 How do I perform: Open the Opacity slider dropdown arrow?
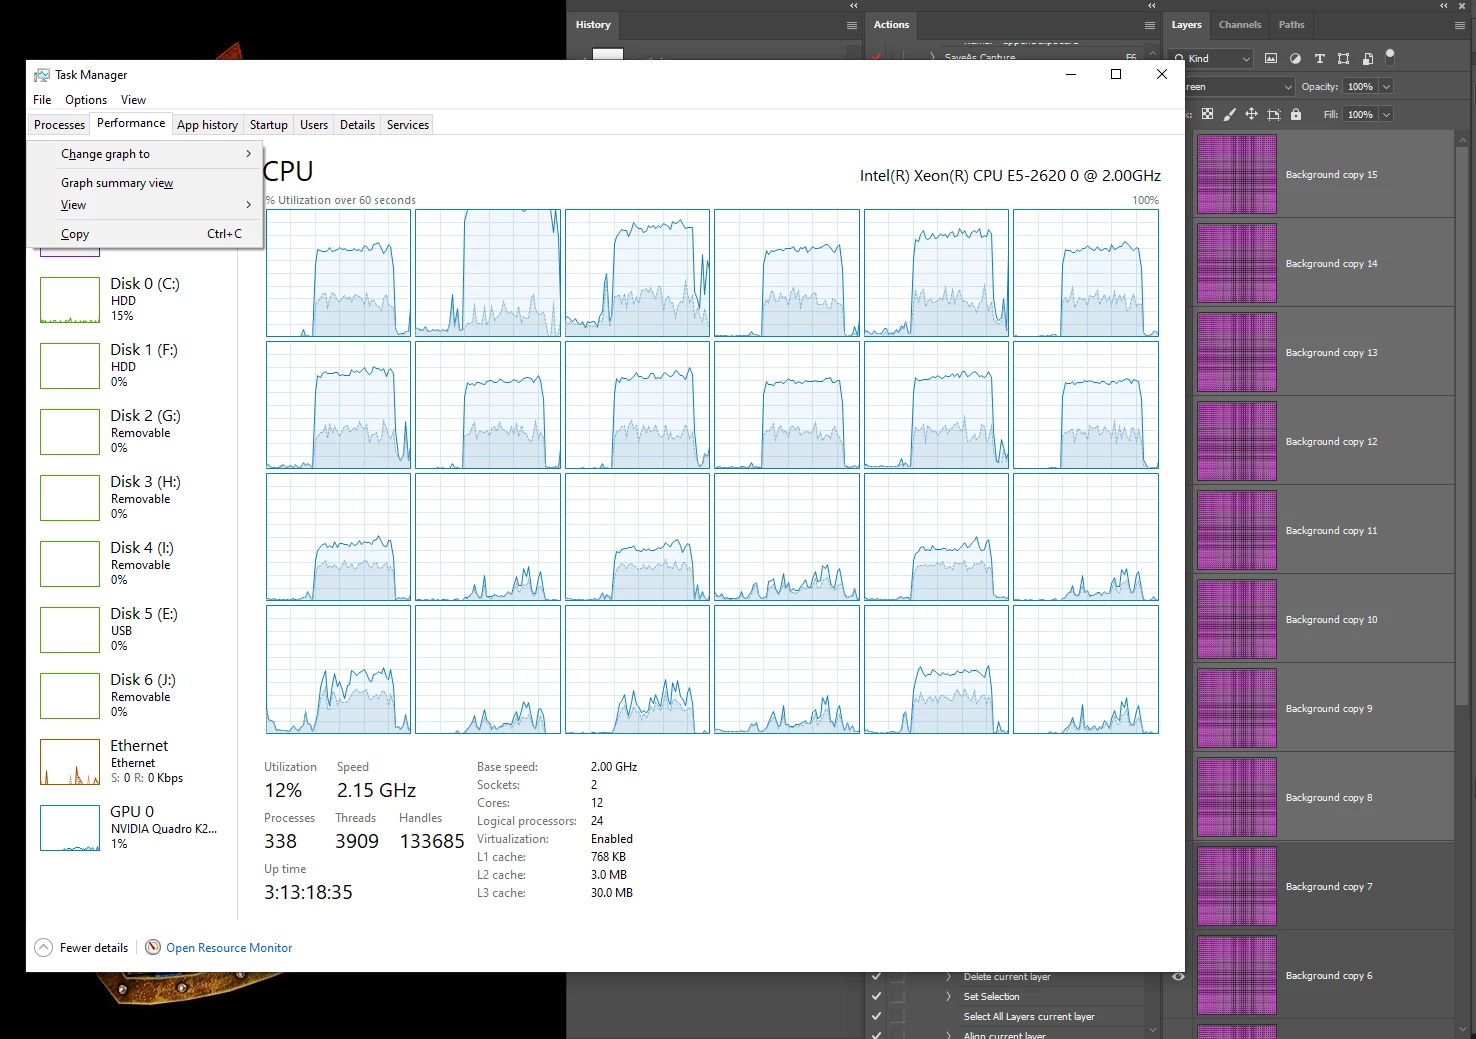click(x=1386, y=87)
